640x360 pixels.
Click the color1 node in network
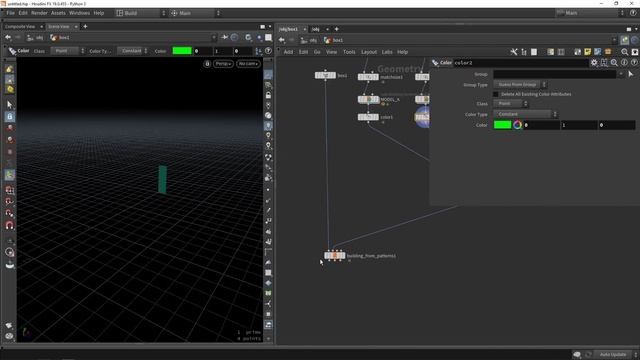click(368, 117)
